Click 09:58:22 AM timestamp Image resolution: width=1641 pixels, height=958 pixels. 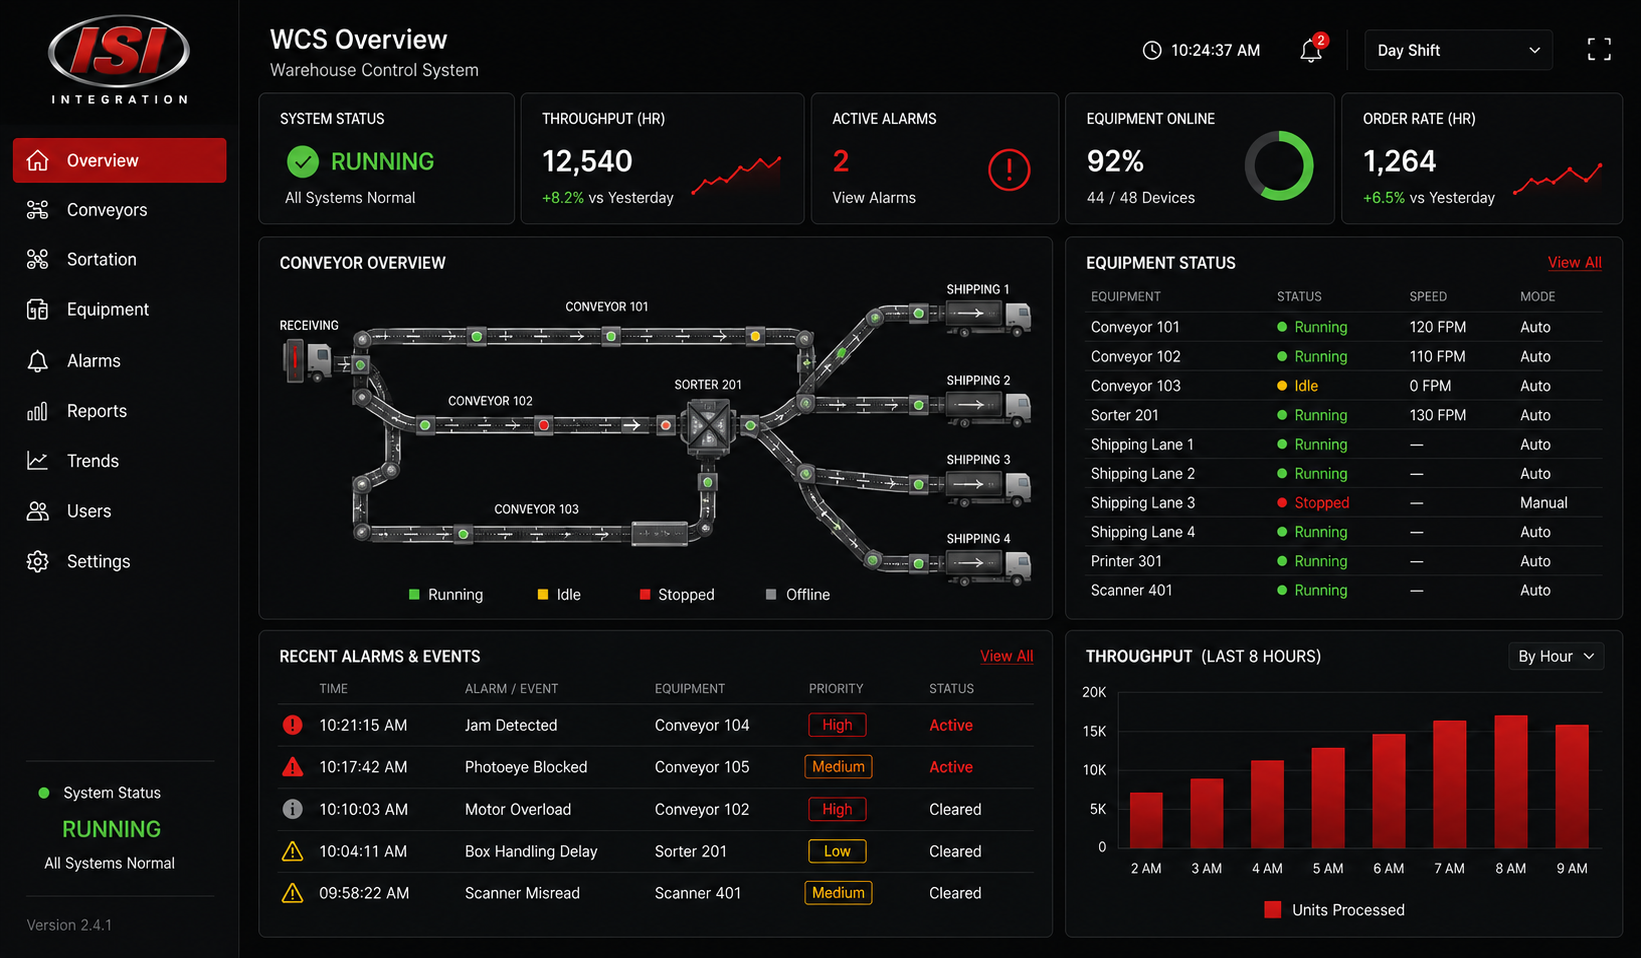364,893
